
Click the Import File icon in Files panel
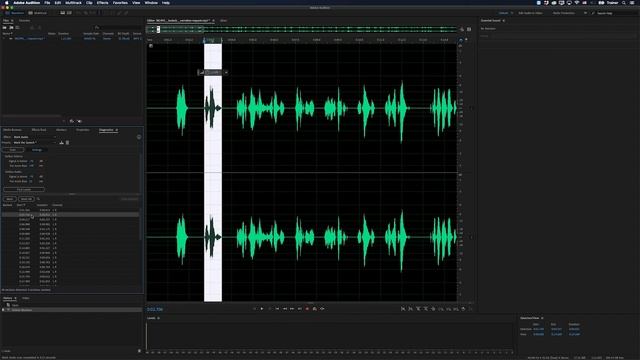point(11,28)
